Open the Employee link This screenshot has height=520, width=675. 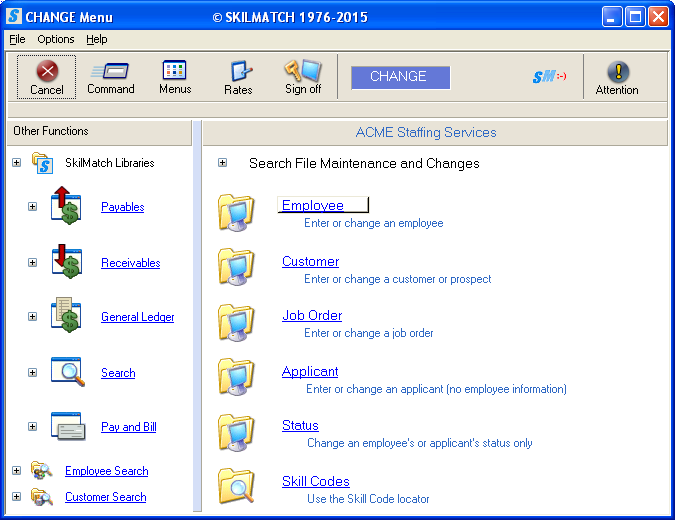coord(313,205)
